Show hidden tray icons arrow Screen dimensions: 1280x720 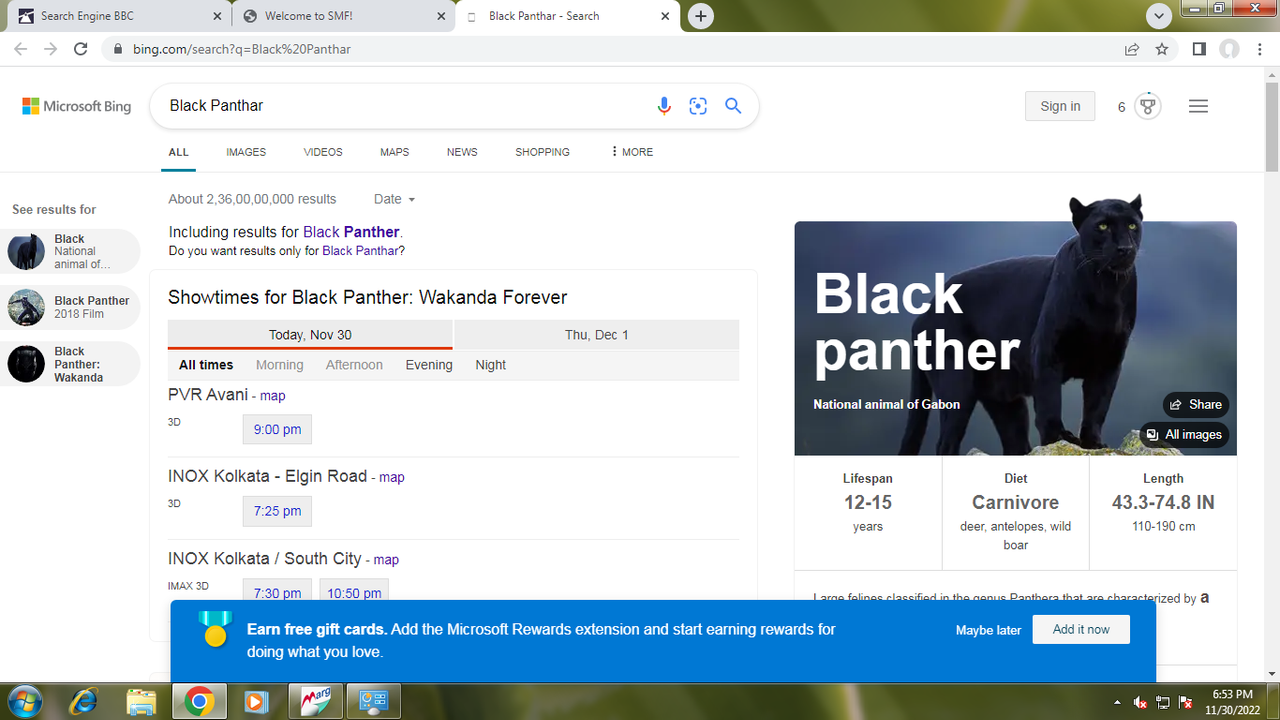point(1117,702)
